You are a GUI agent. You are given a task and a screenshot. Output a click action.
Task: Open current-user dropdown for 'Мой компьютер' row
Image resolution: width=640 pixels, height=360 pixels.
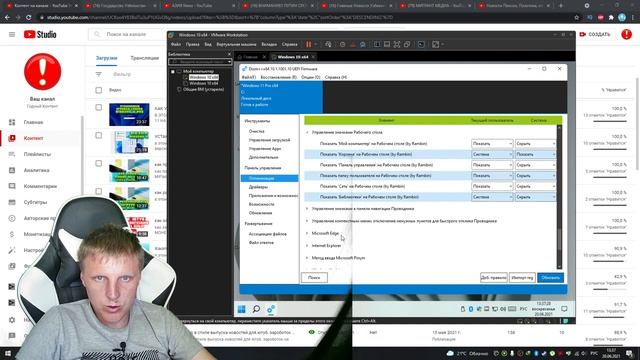pos(492,144)
